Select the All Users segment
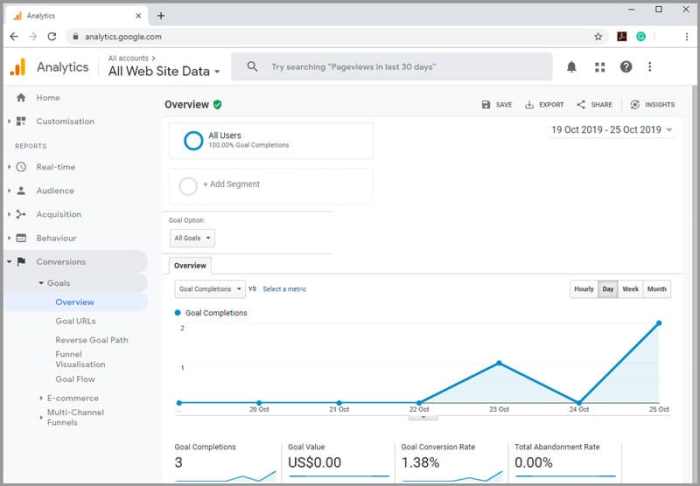 pos(271,140)
